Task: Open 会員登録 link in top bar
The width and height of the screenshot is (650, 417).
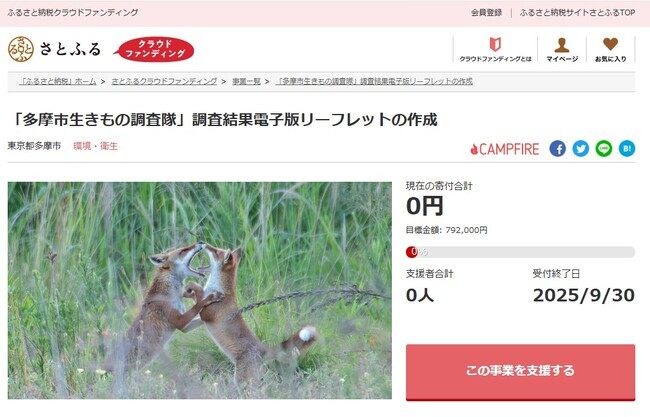Action: click(x=486, y=12)
